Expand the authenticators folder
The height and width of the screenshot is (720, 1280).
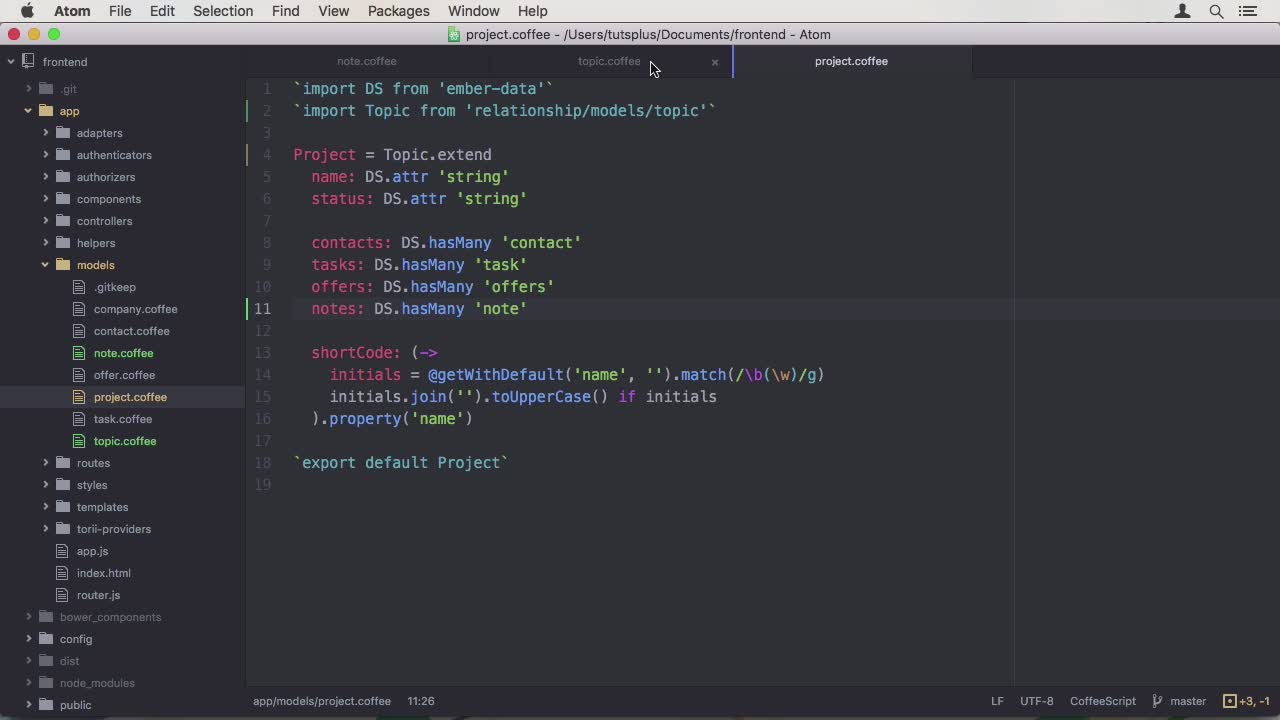pyautogui.click(x=45, y=155)
